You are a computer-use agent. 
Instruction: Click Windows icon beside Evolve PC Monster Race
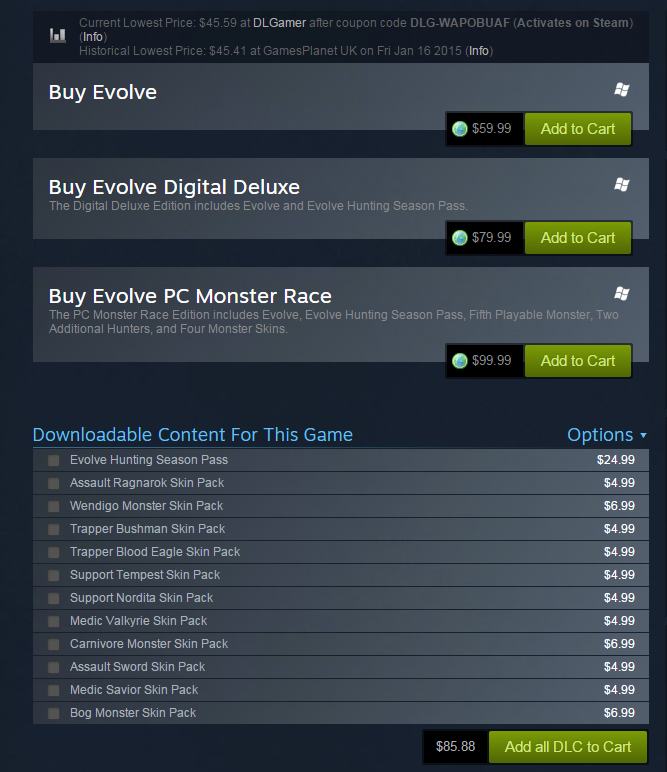[x=622, y=294]
